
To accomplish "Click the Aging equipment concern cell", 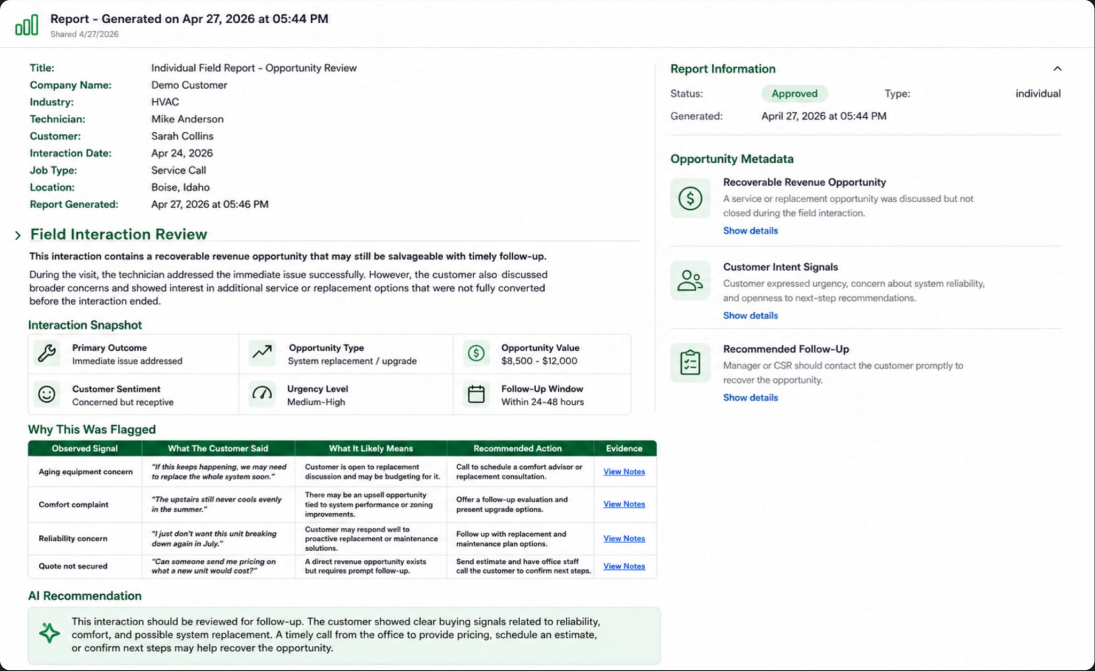I will (x=85, y=472).
